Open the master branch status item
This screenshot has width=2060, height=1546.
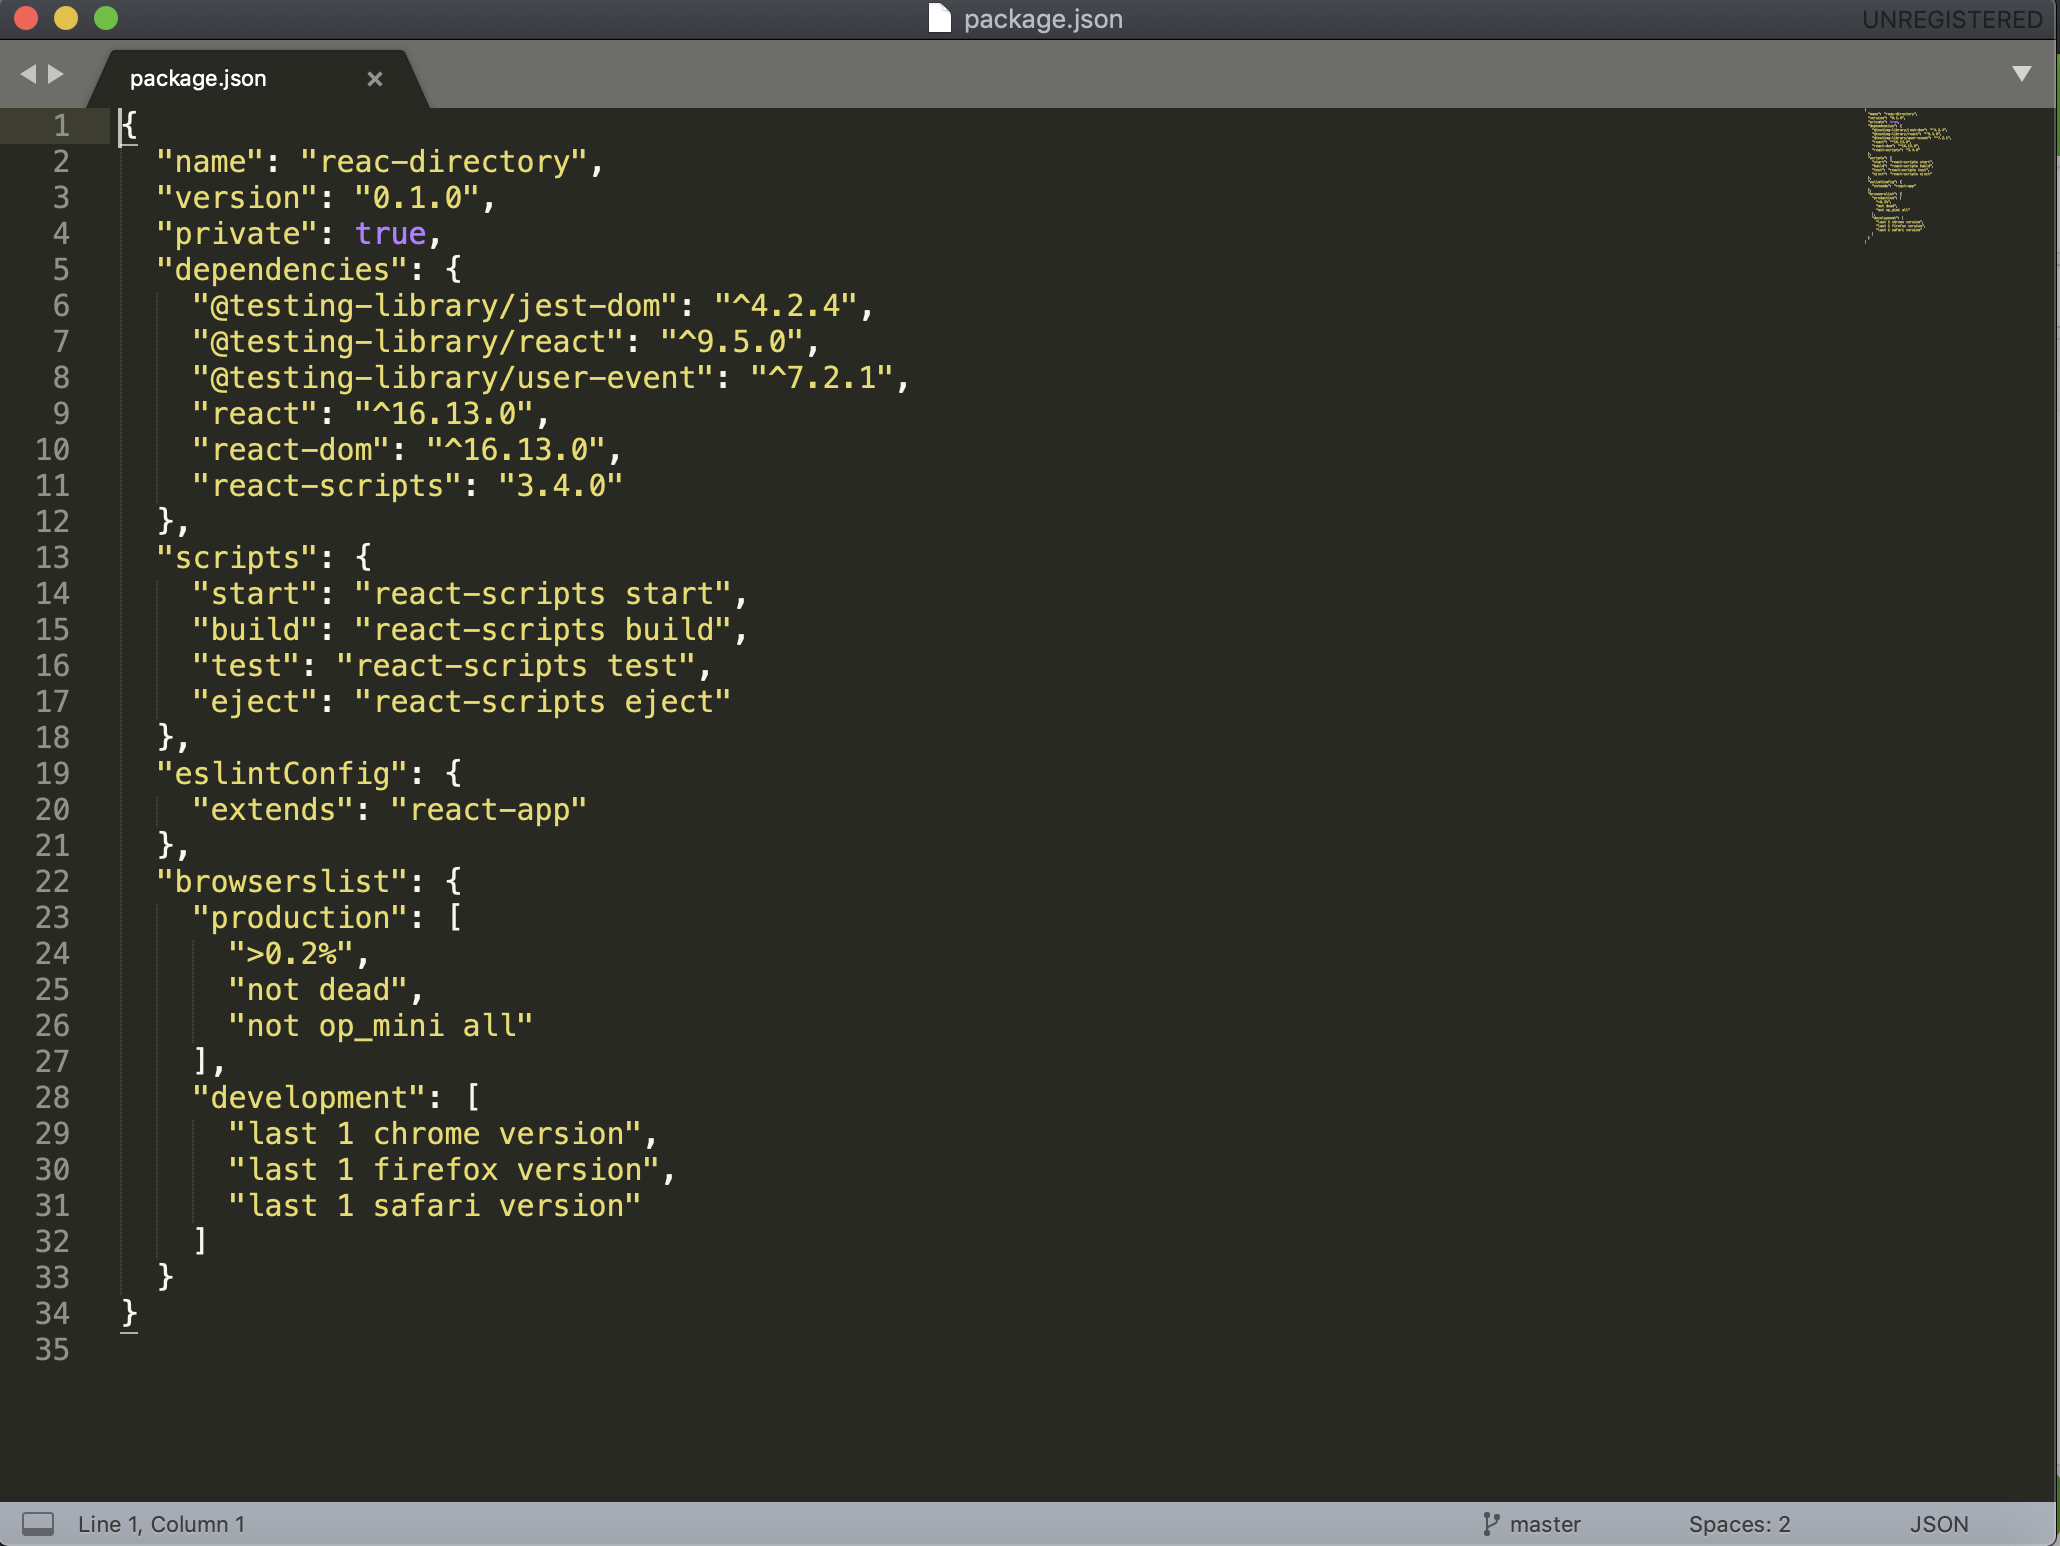[x=1545, y=1524]
